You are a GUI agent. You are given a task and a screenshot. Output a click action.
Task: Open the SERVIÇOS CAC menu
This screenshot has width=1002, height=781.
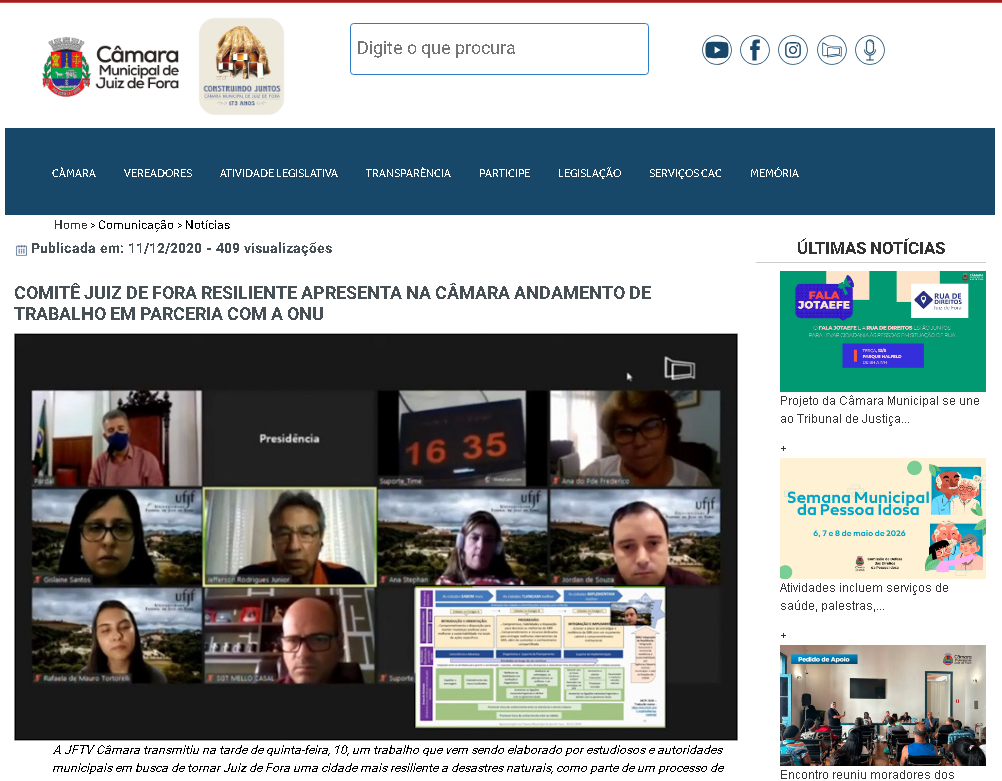686,173
